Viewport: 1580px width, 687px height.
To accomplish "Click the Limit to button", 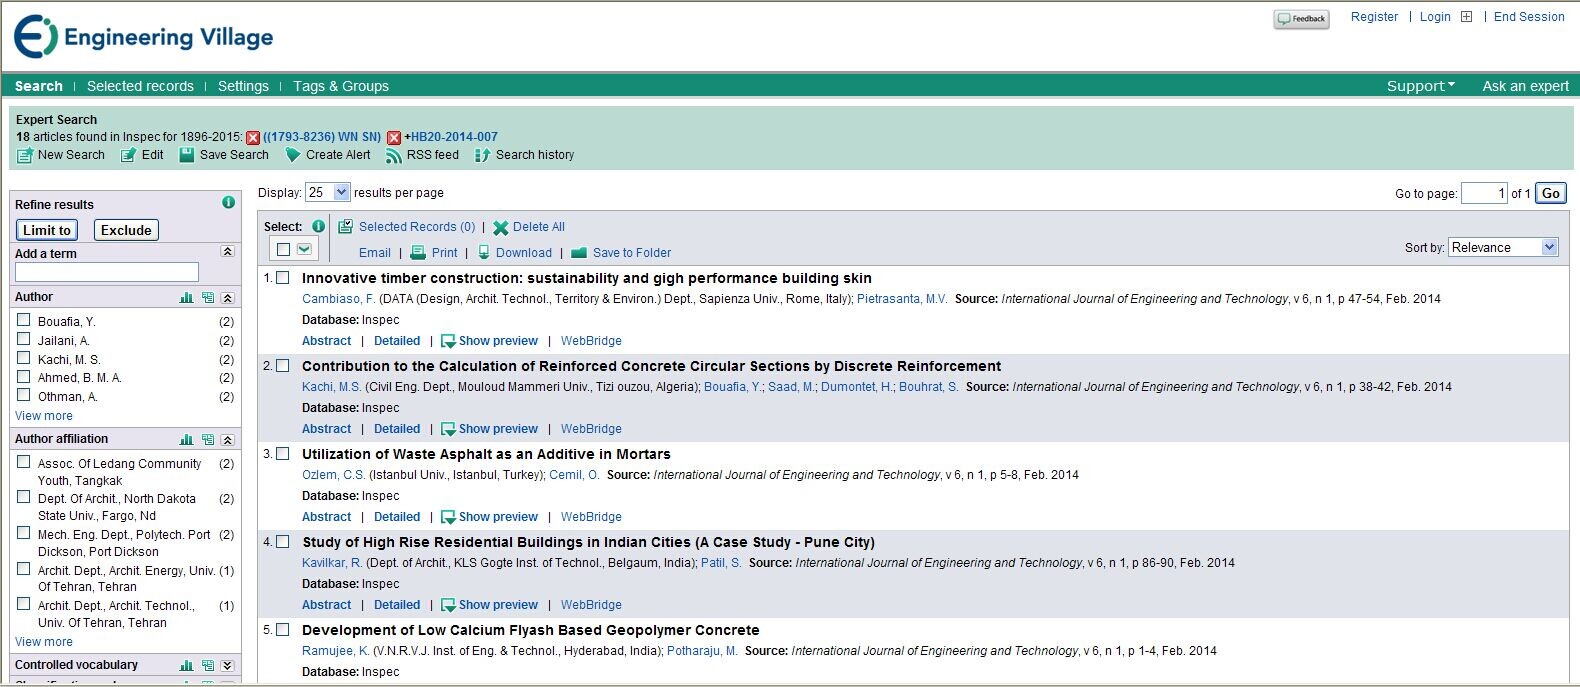I will tap(47, 230).
